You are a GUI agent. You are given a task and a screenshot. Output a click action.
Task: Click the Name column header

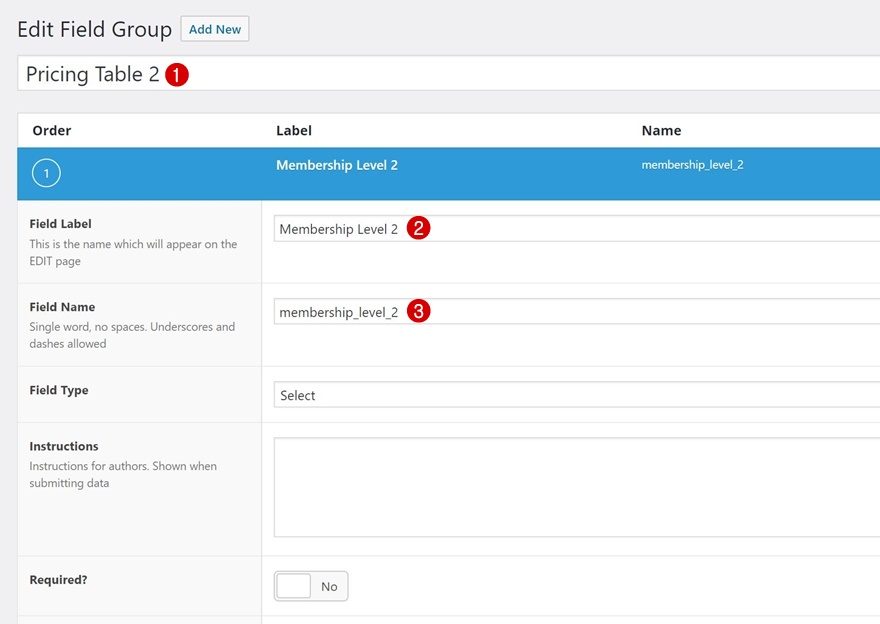click(x=661, y=130)
